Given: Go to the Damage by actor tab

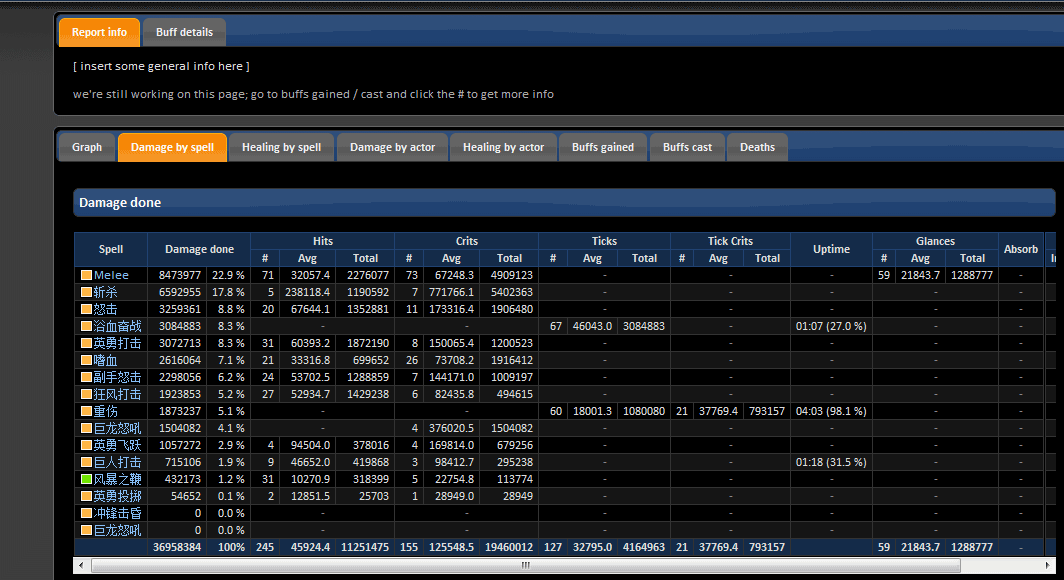Looking at the screenshot, I should pos(392,147).
